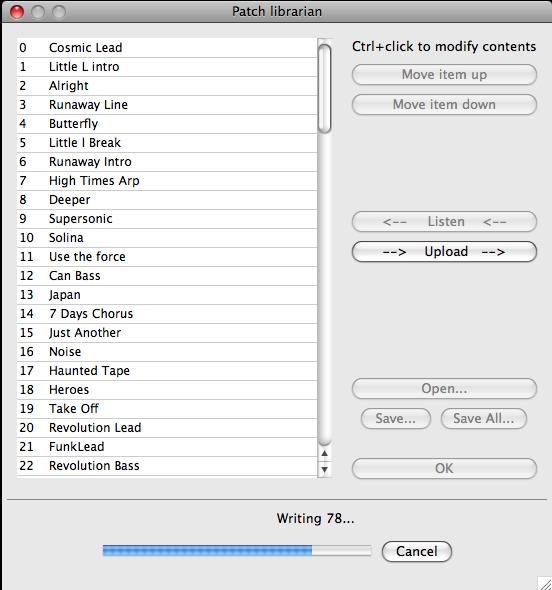Click the Open... button
The width and height of the screenshot is (552, 590).
point(444,388)
